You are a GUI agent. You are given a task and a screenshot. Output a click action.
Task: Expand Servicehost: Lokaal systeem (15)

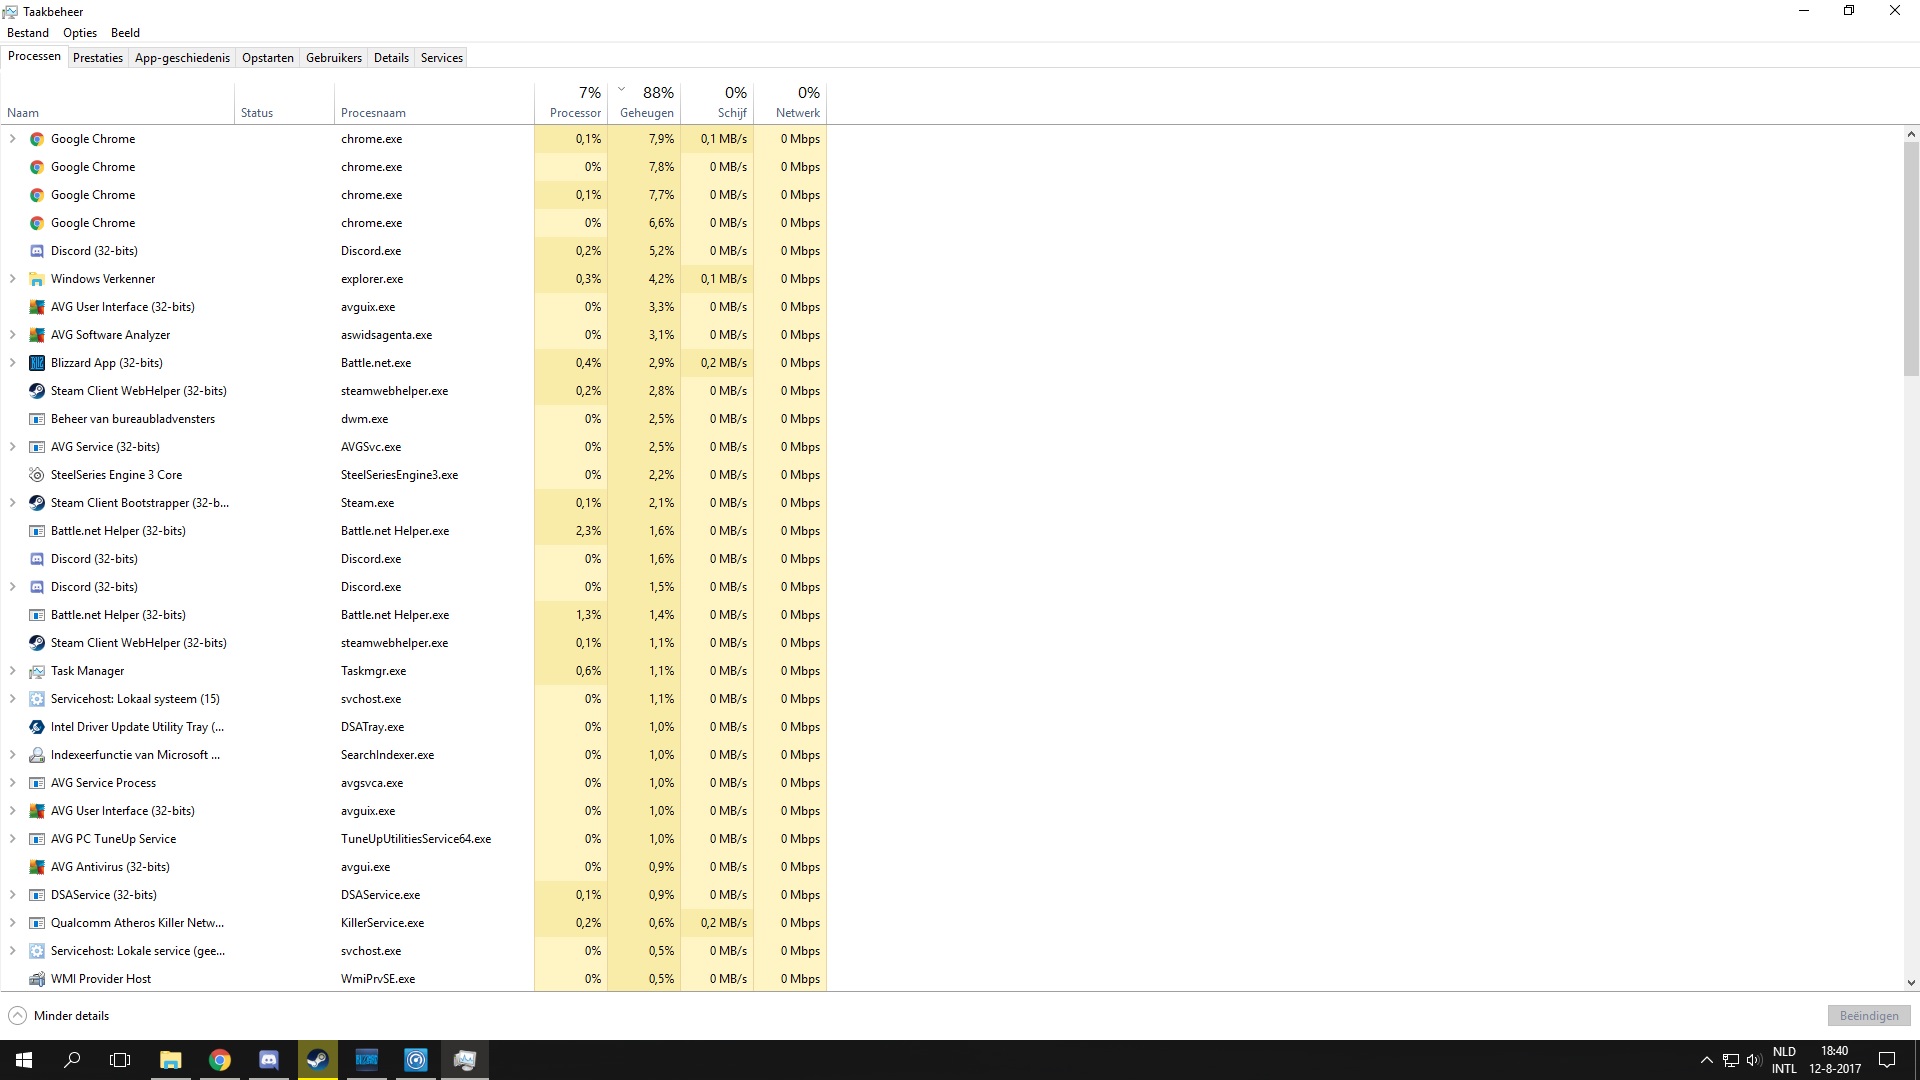pos(12,699)
